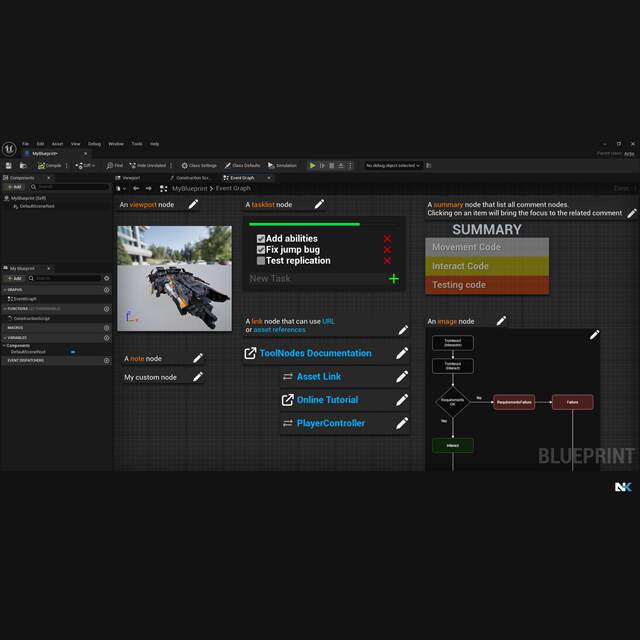Image resolution: width=640 pixels, height=640 pixels.
Task: Compile the blueprint
Action: [x=49, y=165]
